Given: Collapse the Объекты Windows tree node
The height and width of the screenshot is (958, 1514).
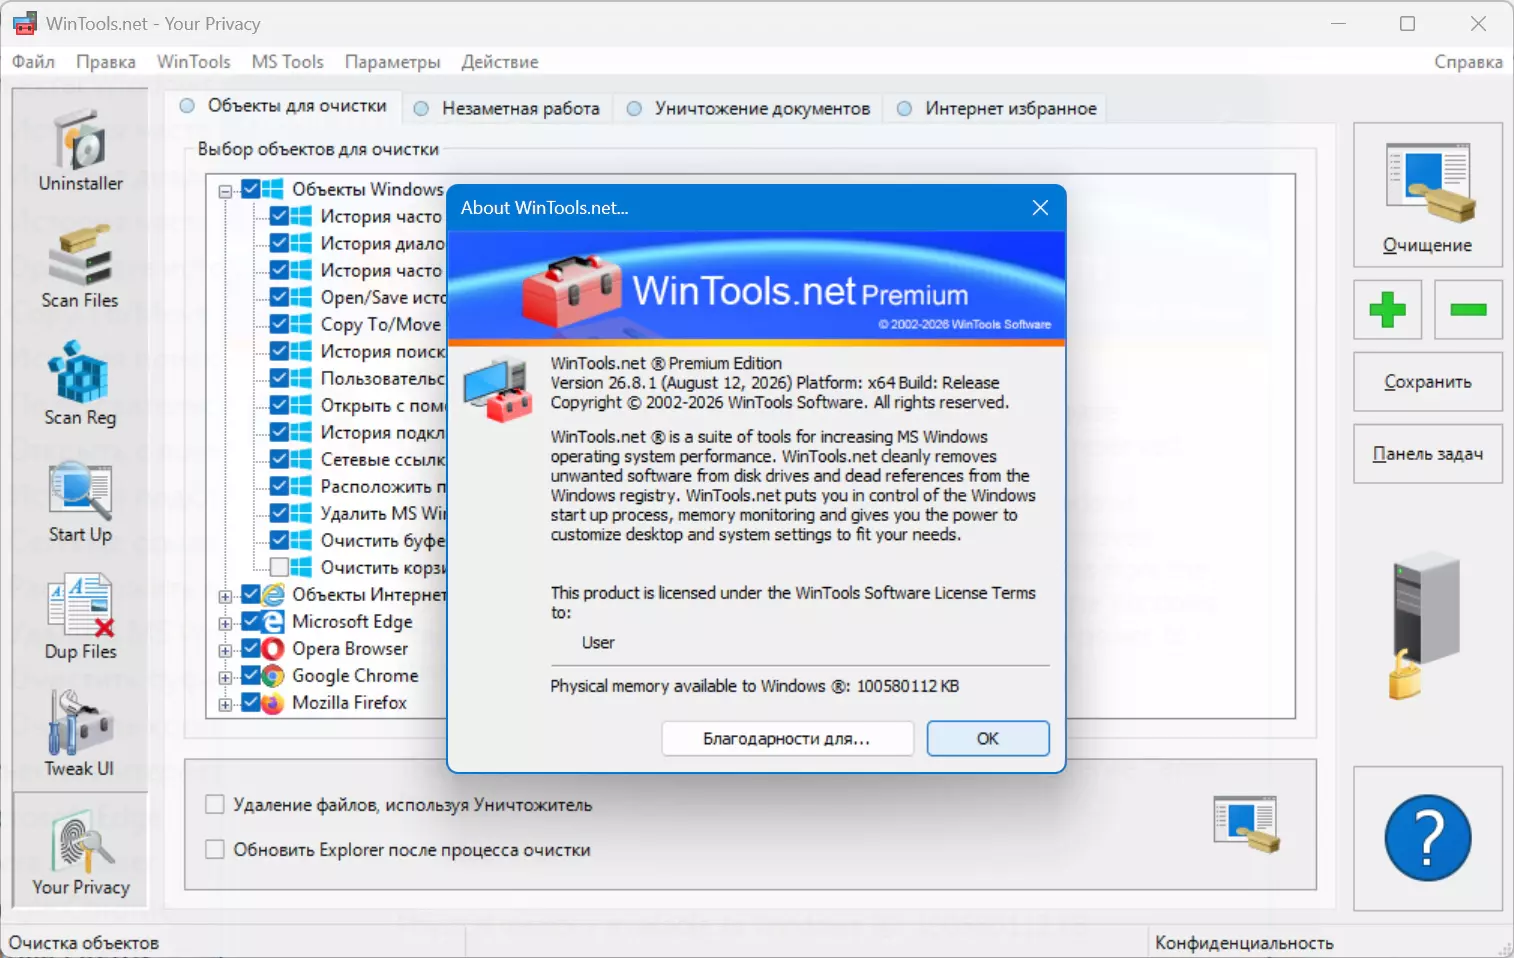Looking at the screenshot, I should pyautogui.click(x=226, y=191).
